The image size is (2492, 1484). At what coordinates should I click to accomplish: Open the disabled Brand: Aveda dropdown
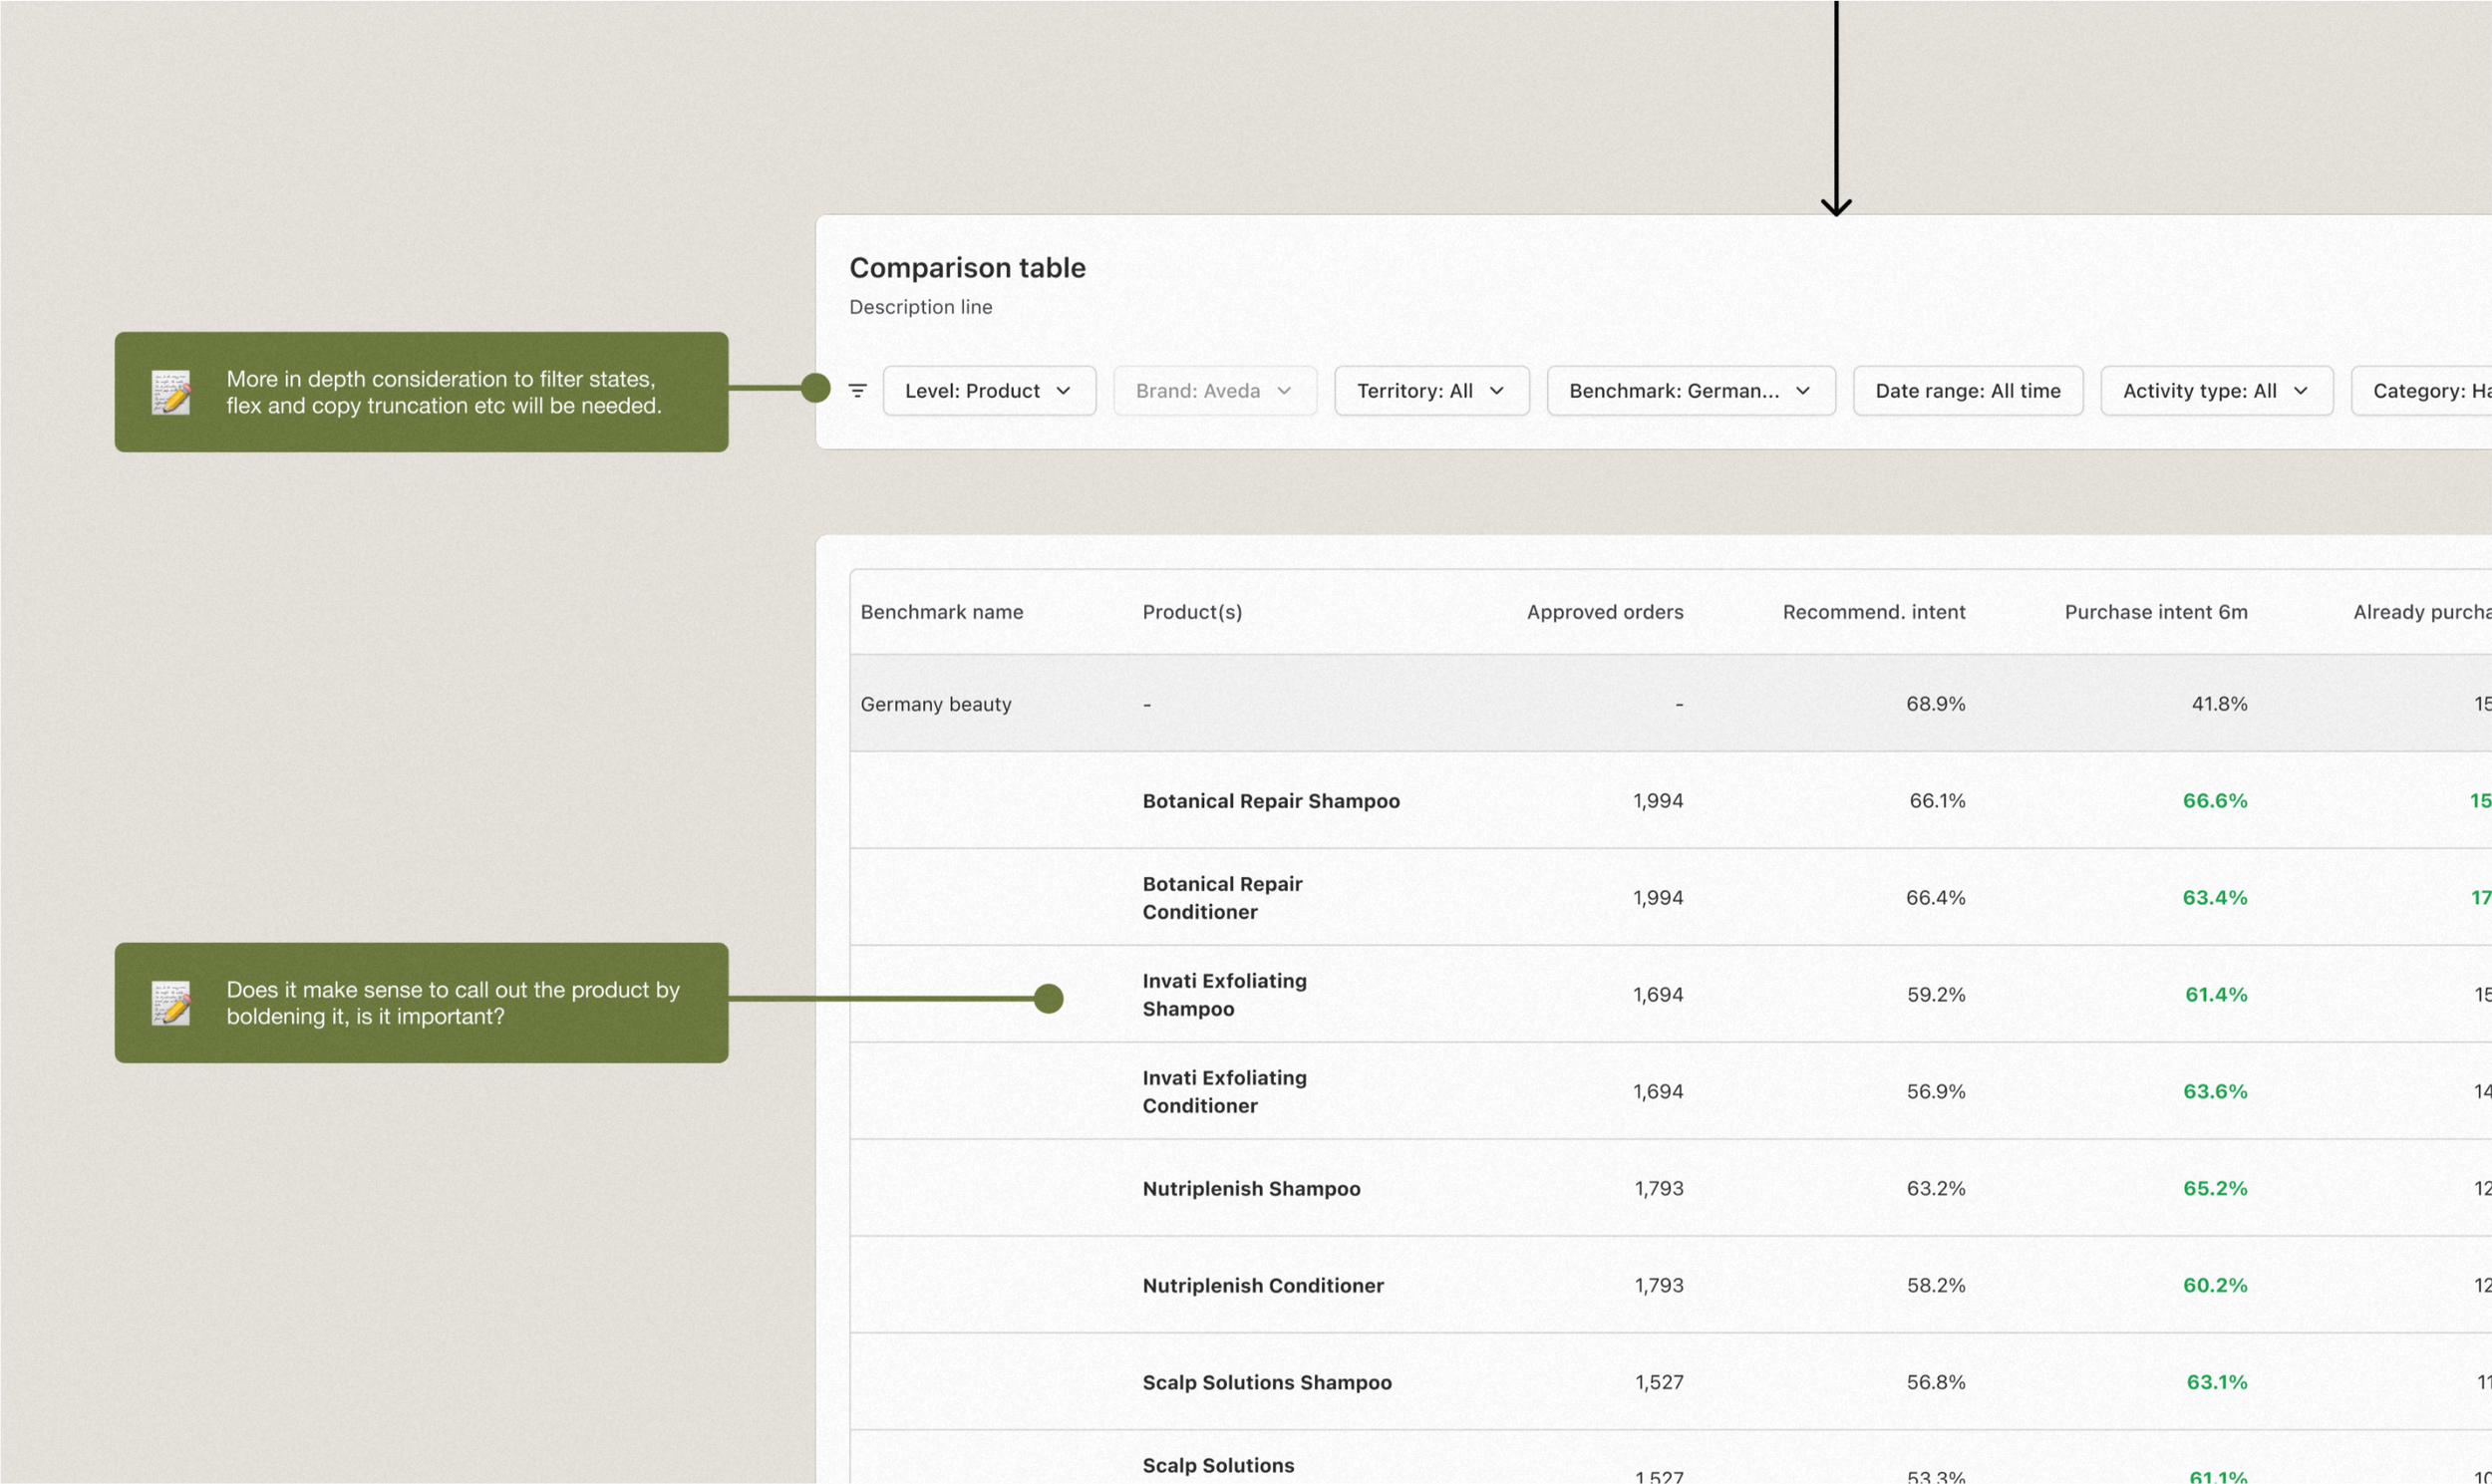pyautogui.click(x=1214, y=391)
